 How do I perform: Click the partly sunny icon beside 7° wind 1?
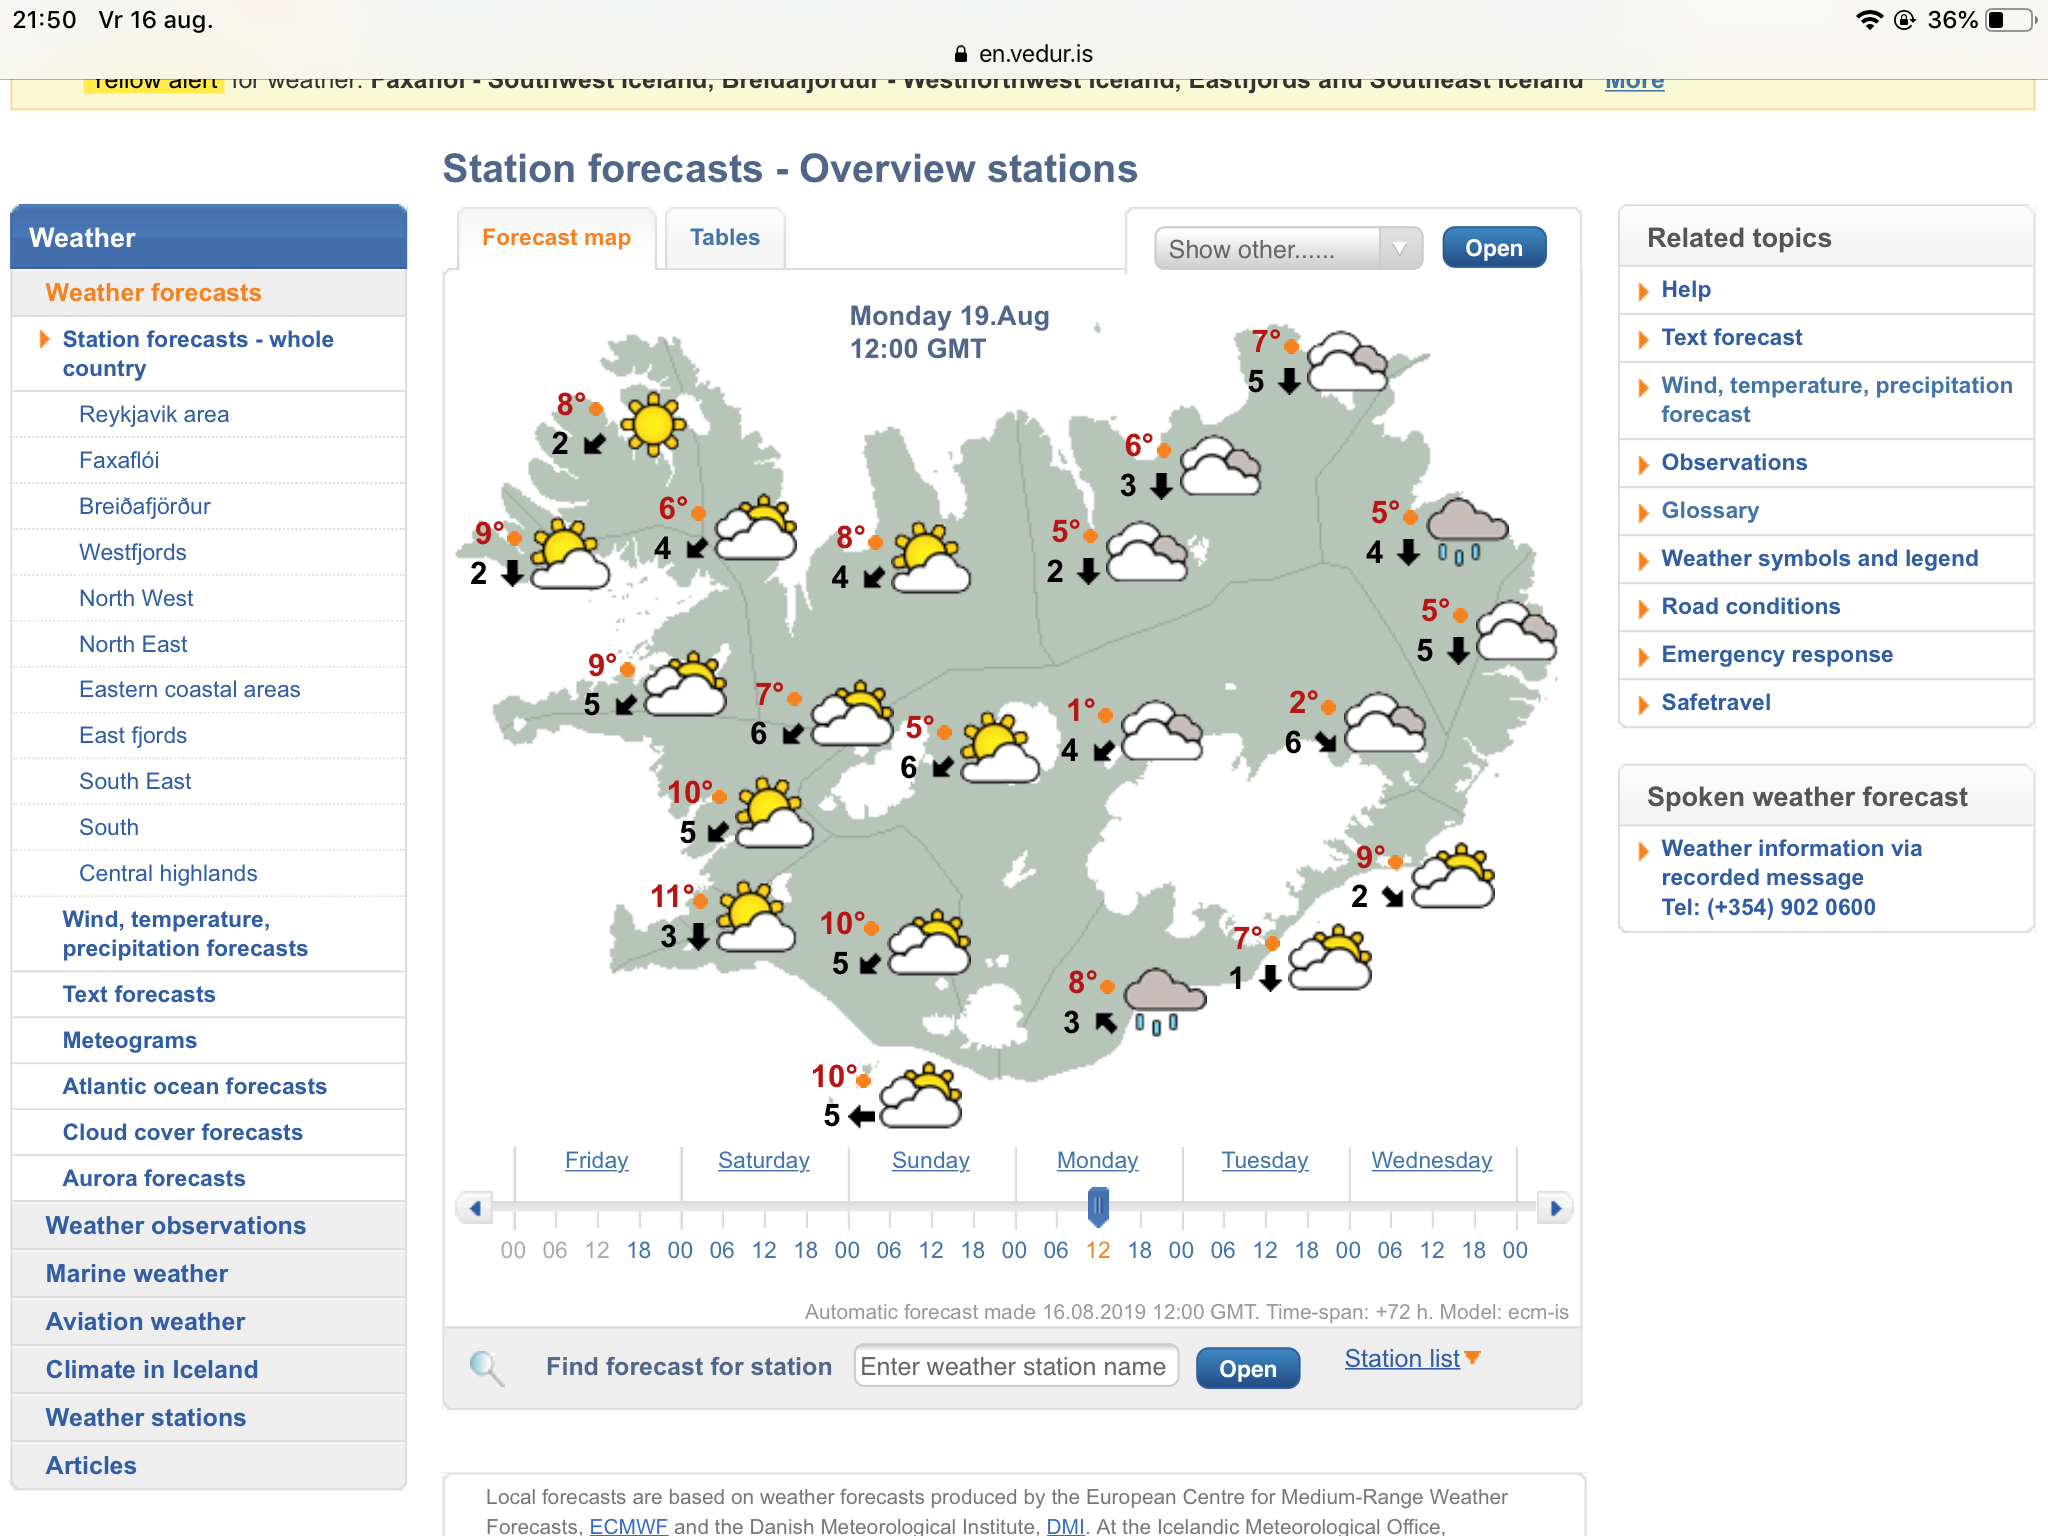pos(1330,958)
